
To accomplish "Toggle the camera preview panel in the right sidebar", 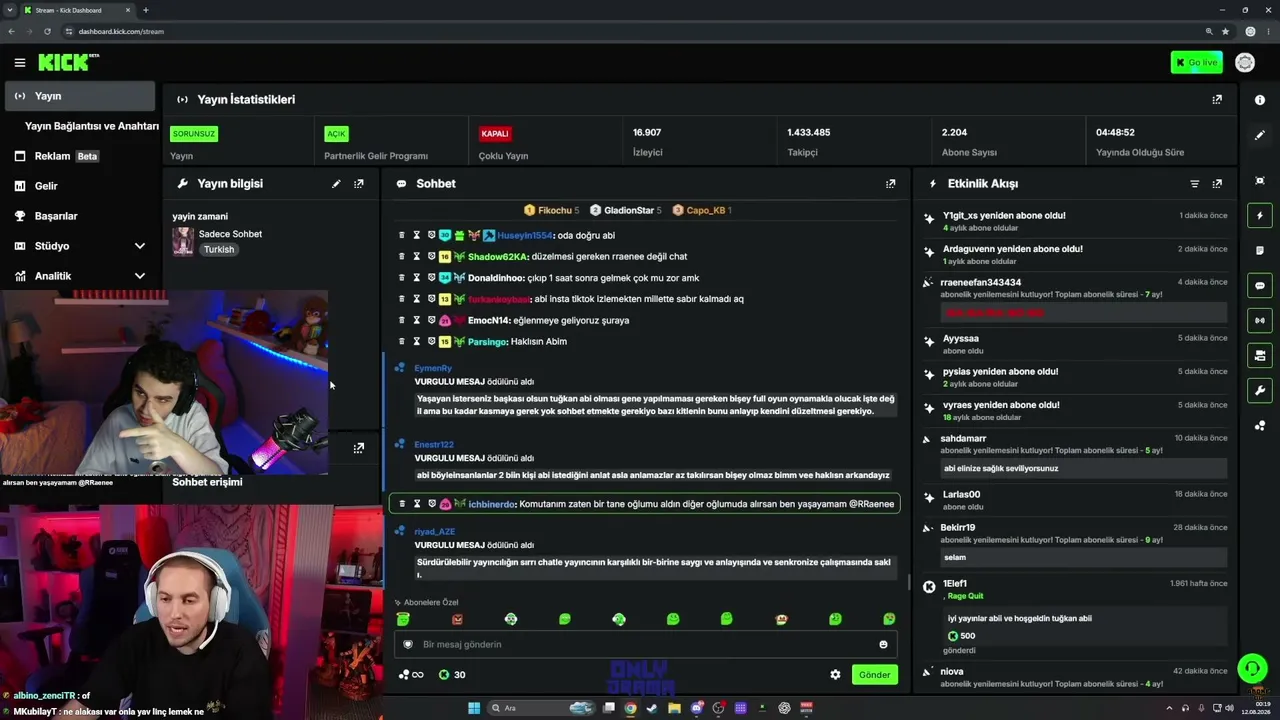I will pyautogui.click(x=1260, y=356).
